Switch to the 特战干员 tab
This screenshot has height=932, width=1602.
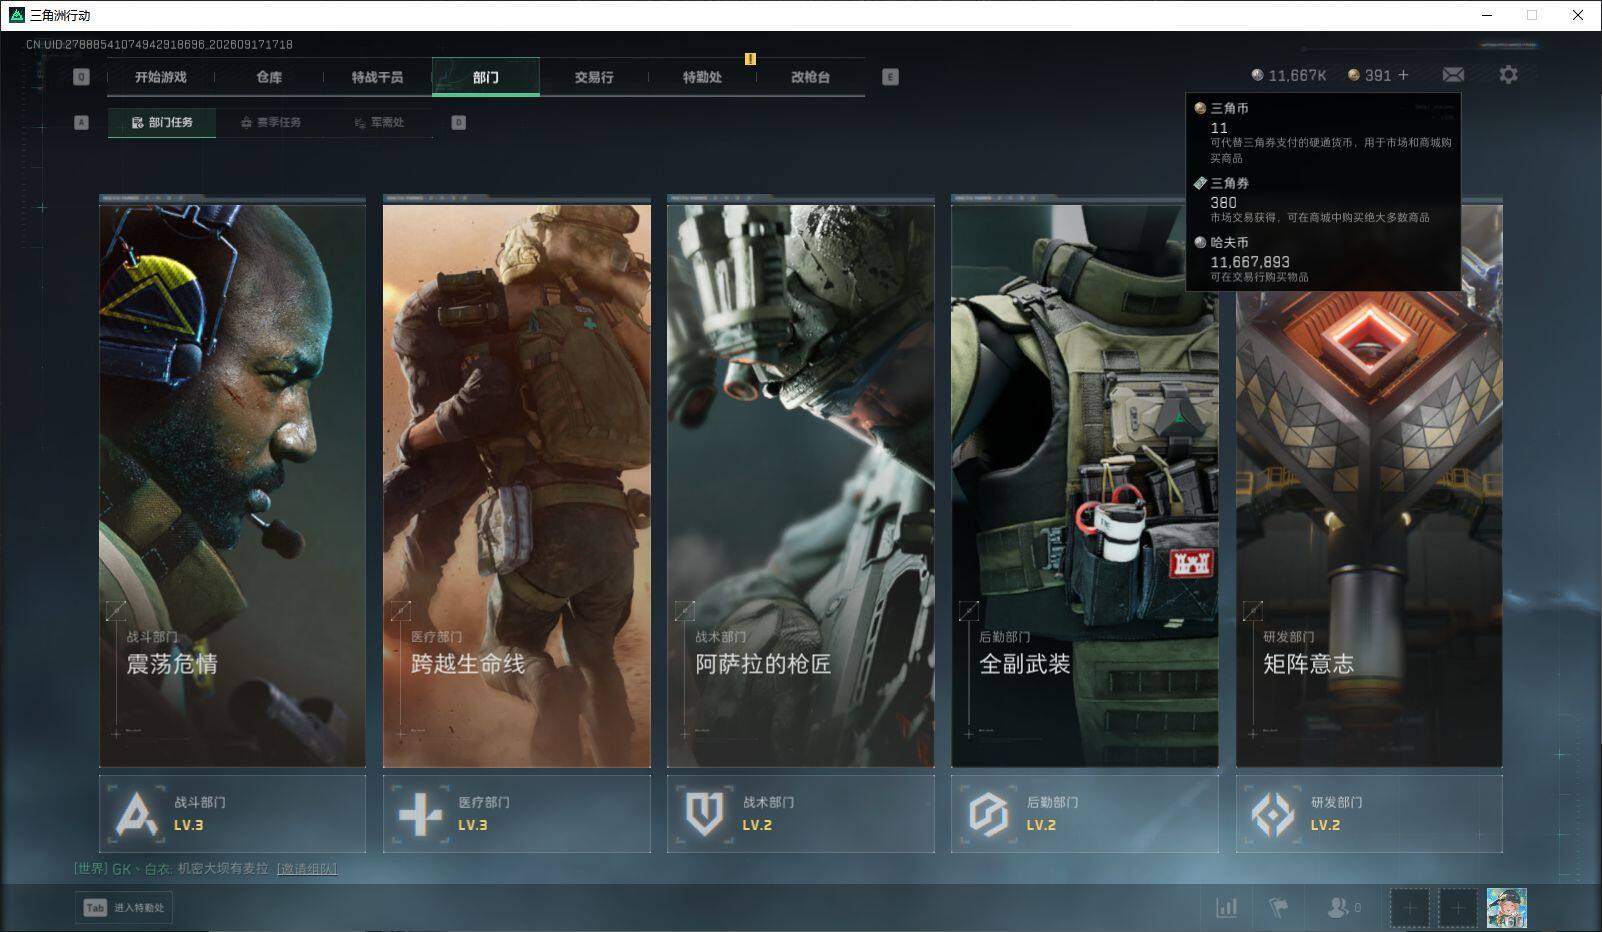click(377, 77)
